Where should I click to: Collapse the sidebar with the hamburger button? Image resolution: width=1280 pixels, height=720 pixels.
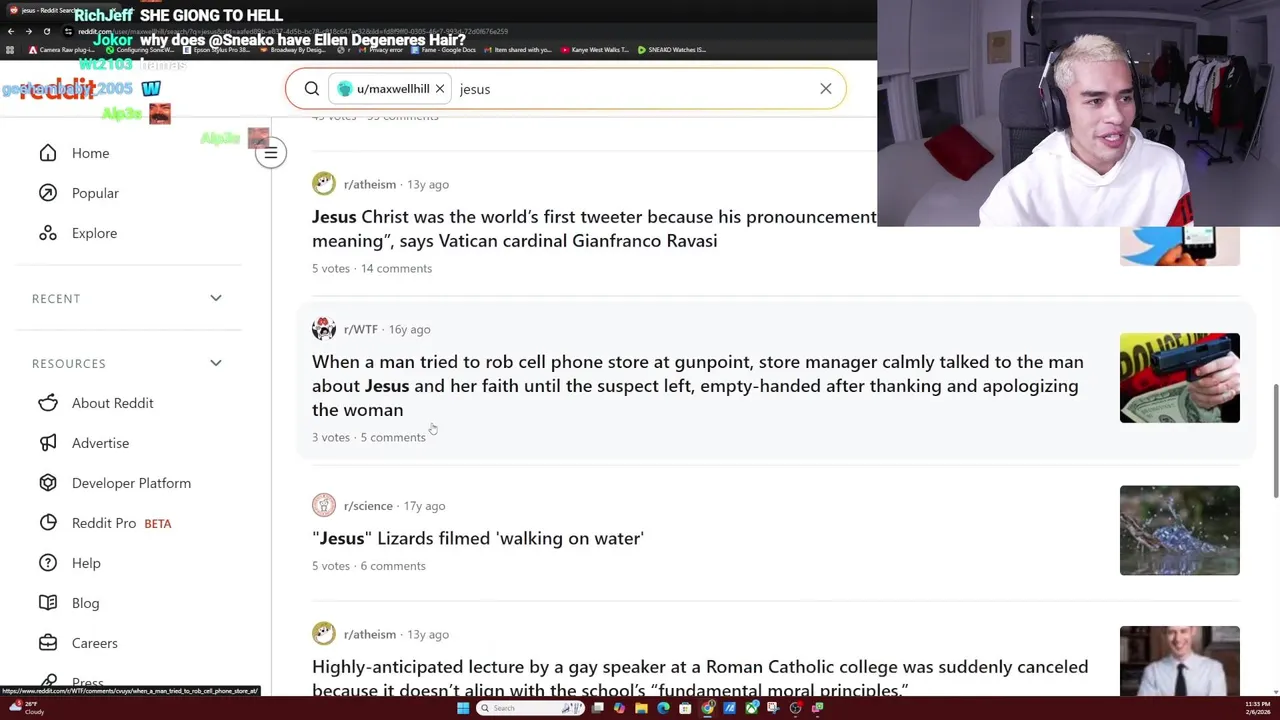pyautogui.click(x=270, y=153)
